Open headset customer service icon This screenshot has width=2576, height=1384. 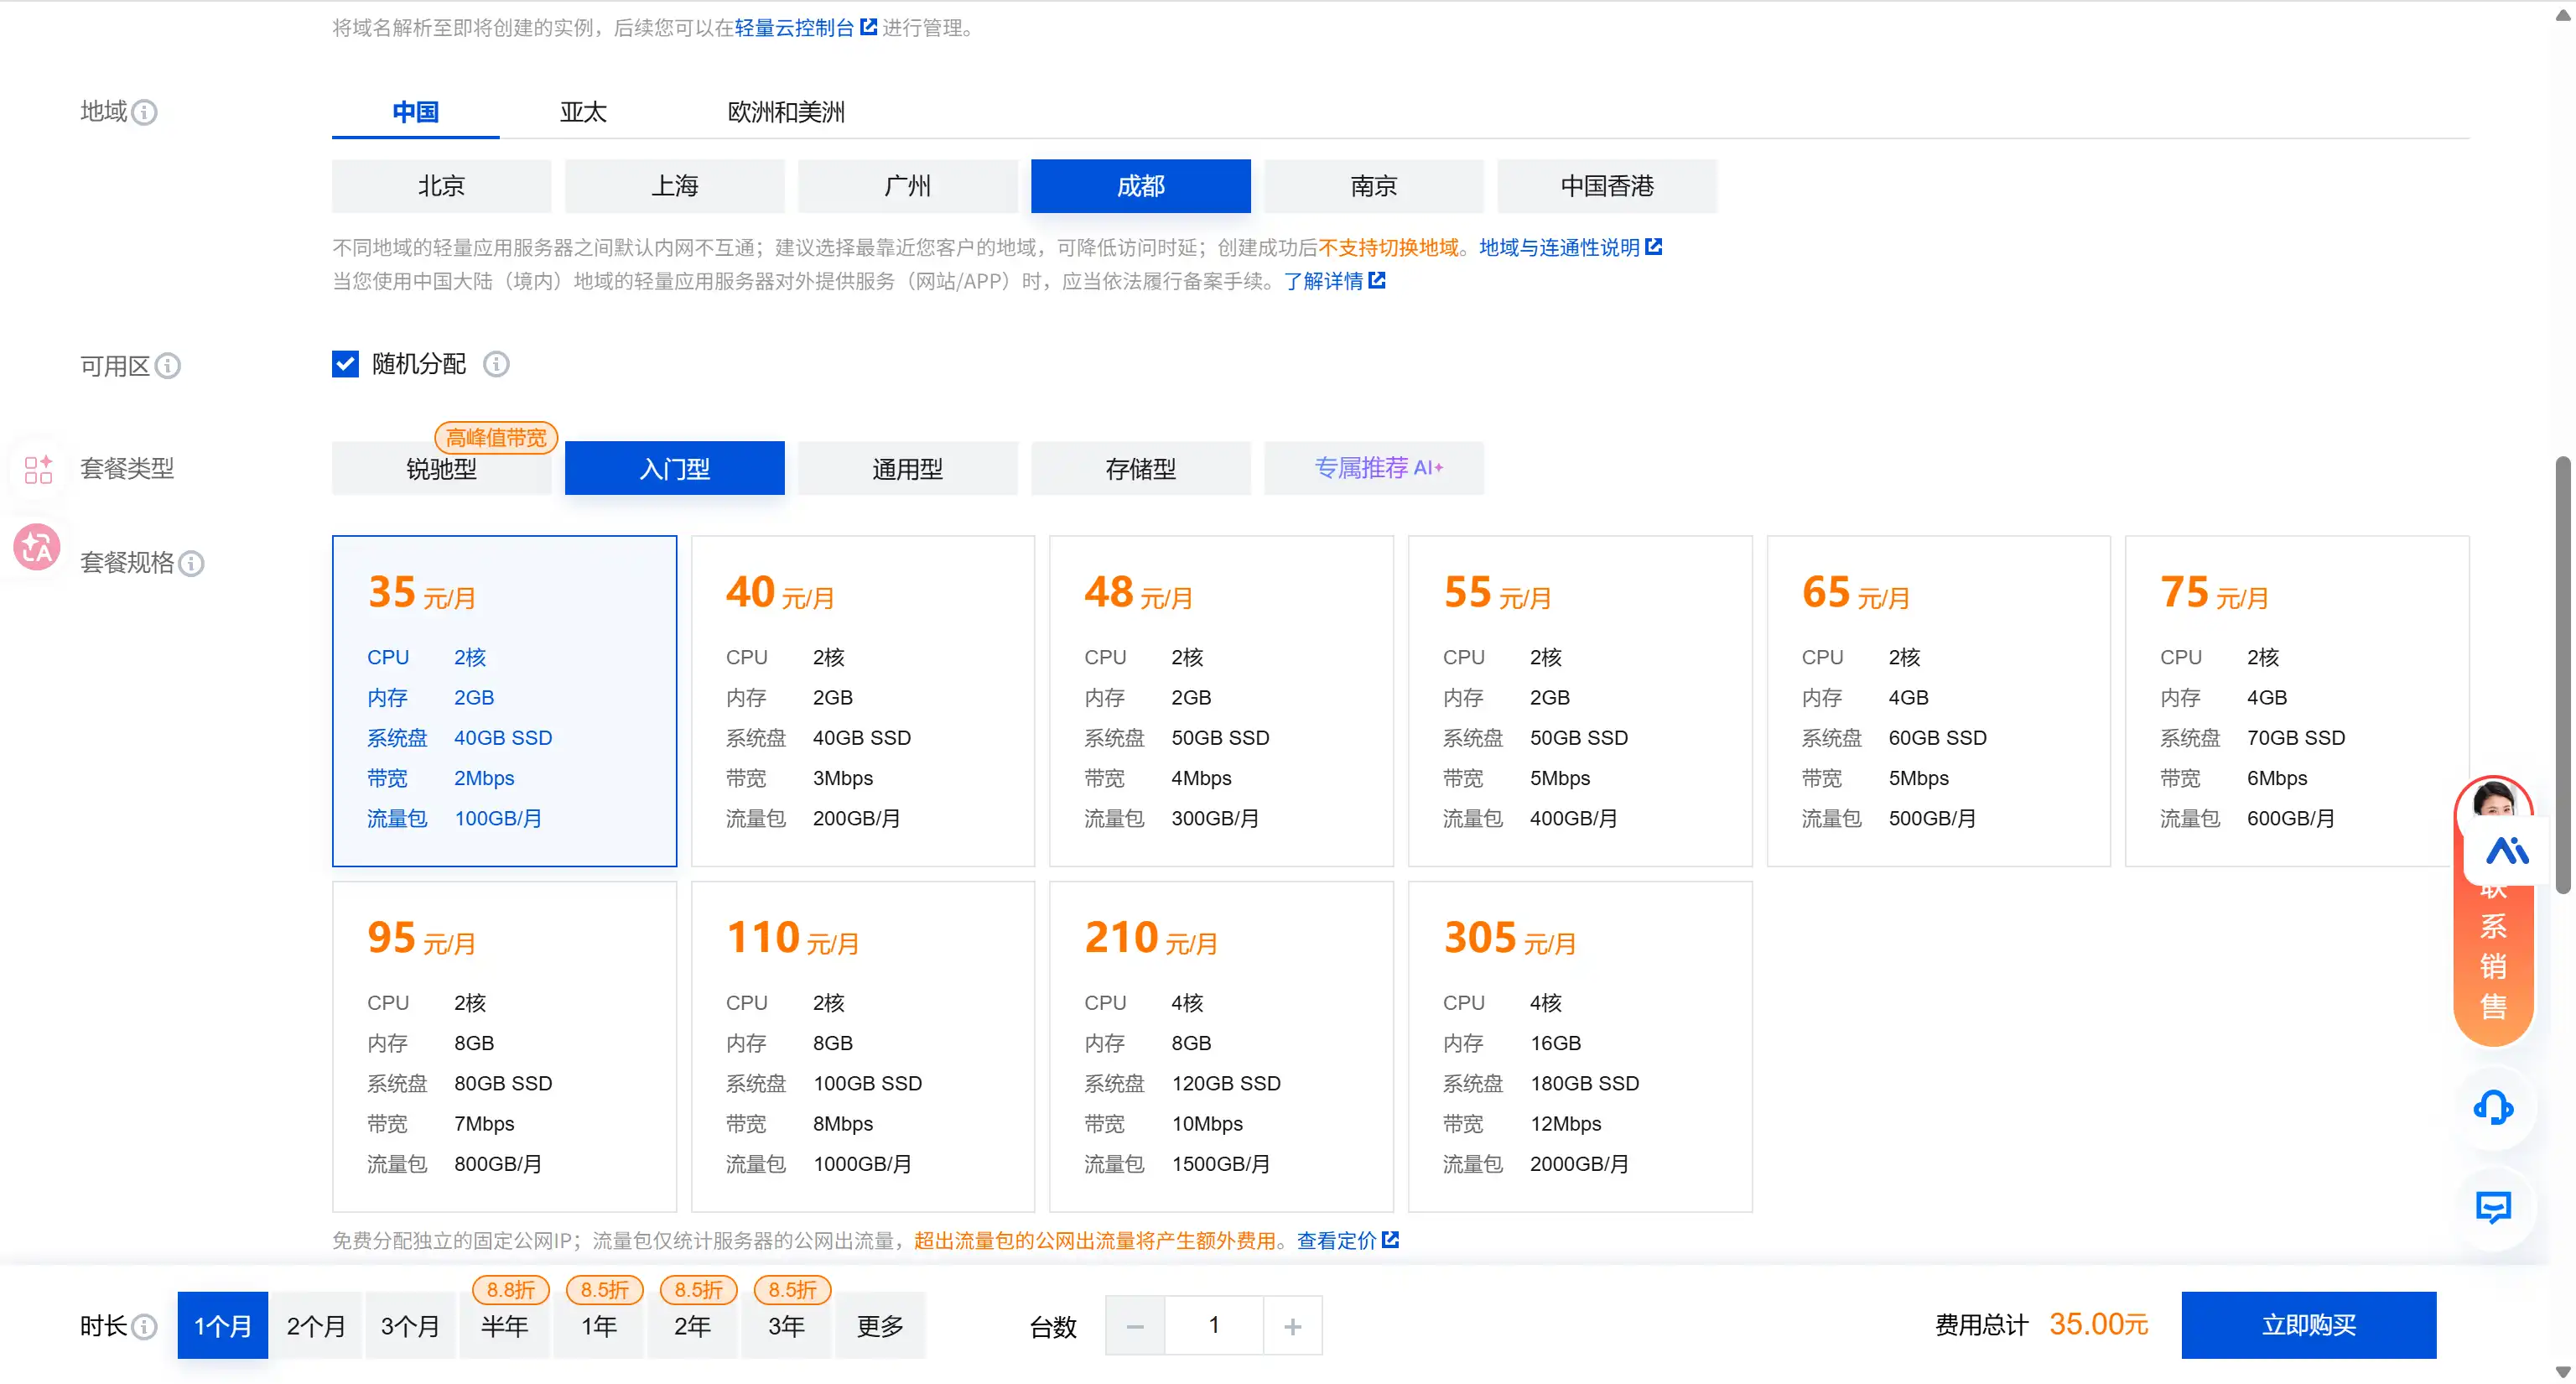point(2493,1107)
